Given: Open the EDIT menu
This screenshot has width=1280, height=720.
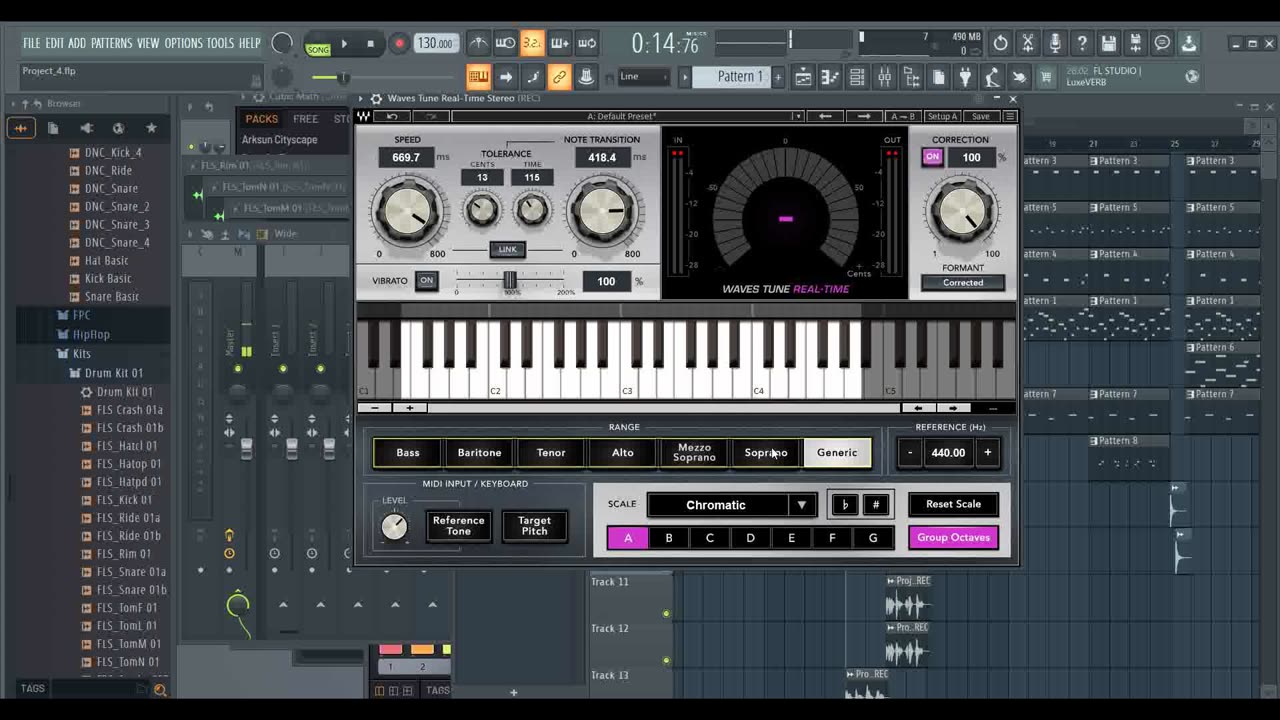Looking at the screenshot, I should tap(54, 43).
